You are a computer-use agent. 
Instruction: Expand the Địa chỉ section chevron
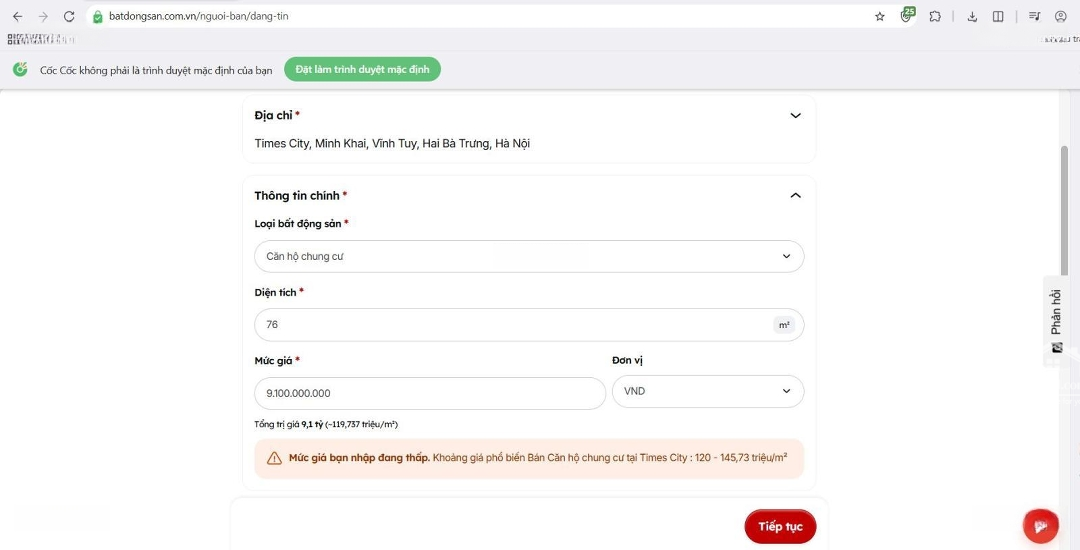pyautogui.click(x=795, y=116)
